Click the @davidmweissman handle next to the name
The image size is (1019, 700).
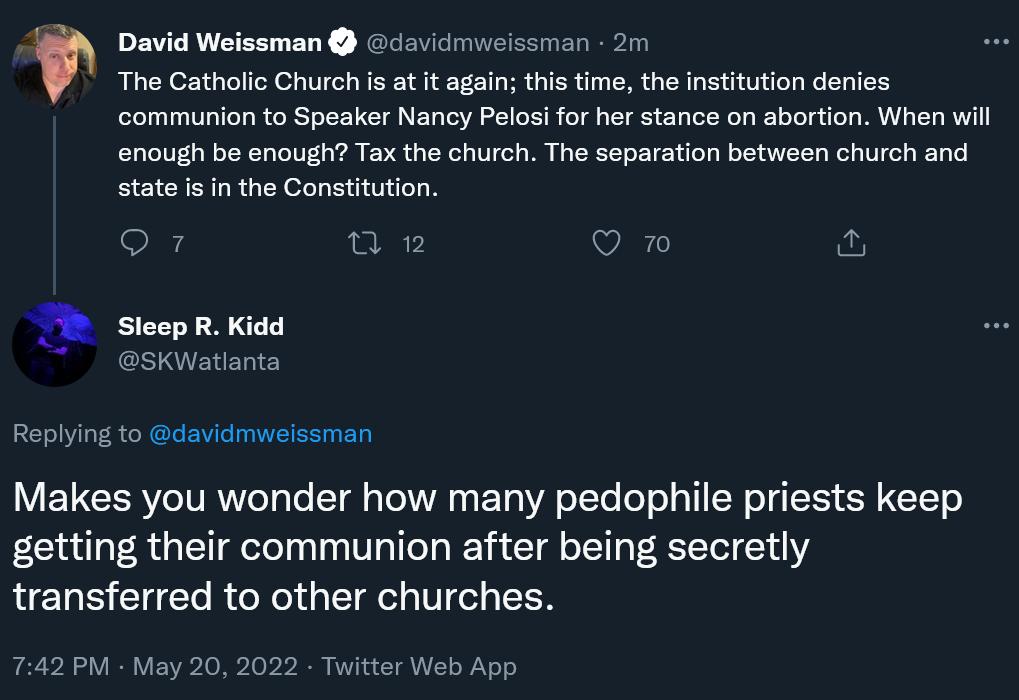pyautogui.click(x=478, y=42)
